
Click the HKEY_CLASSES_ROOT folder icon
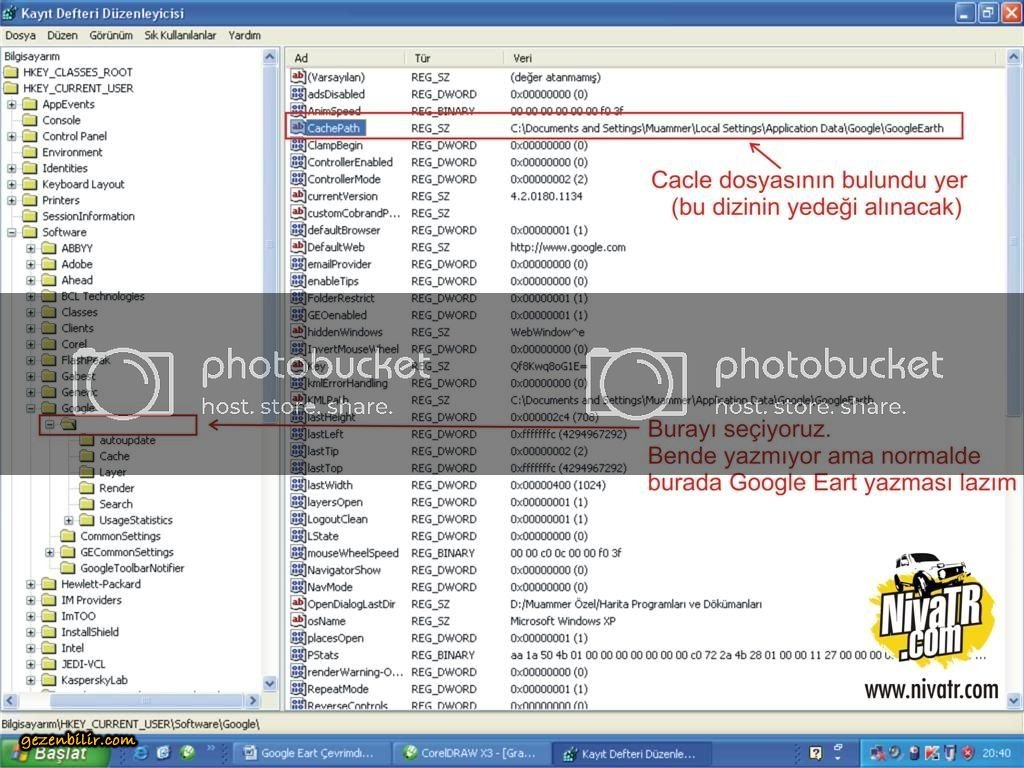click(10, 72)
